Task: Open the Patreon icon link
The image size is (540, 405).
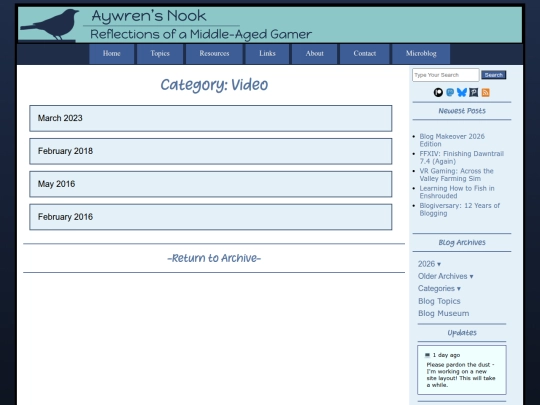Action: pos(438,92)
